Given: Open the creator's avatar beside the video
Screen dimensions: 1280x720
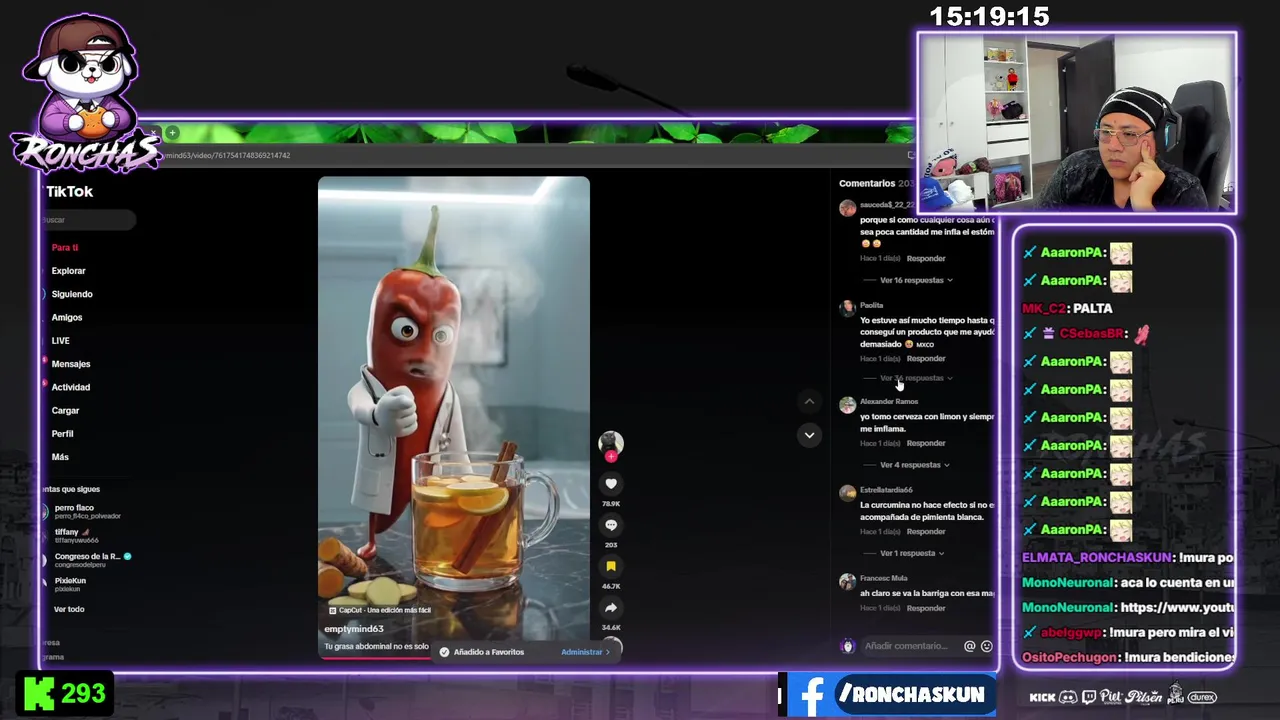Looking at the screenshot, I should point(611,442).
